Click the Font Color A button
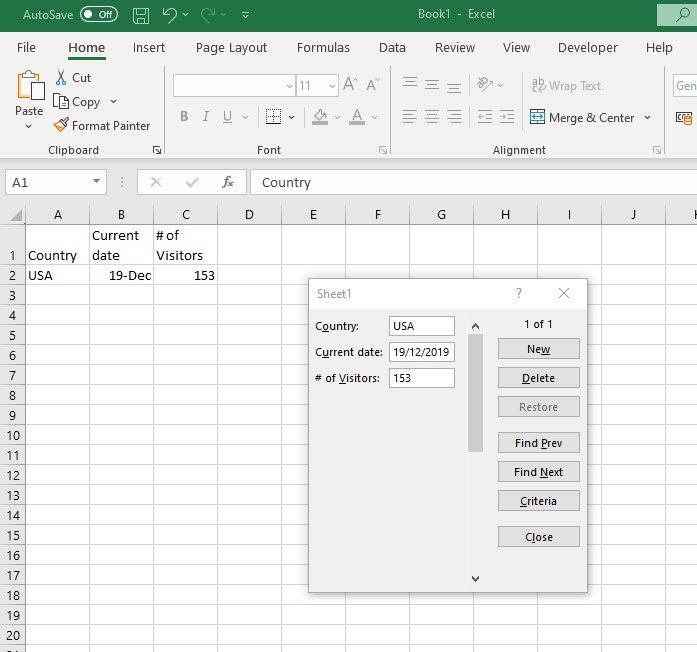697x652 pixels. [357, 117]
